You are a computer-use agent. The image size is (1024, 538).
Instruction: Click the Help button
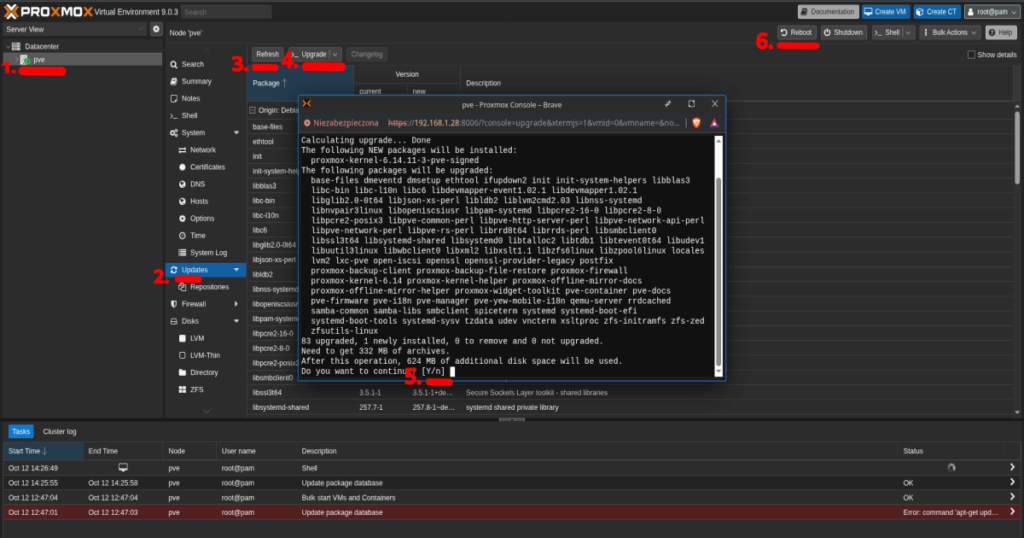pos(1000,33)
